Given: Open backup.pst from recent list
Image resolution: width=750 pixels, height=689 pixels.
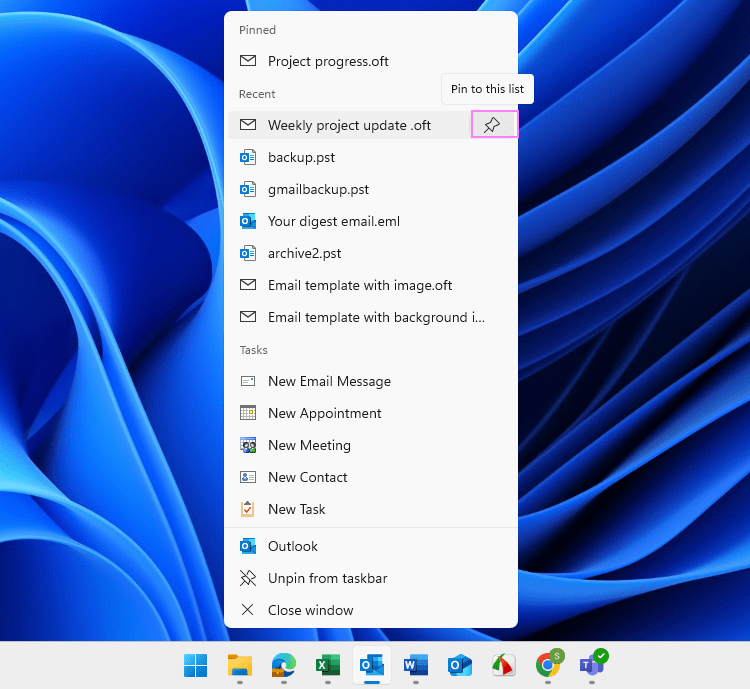Looking at the screenshot, I should (x=371, y=157).
